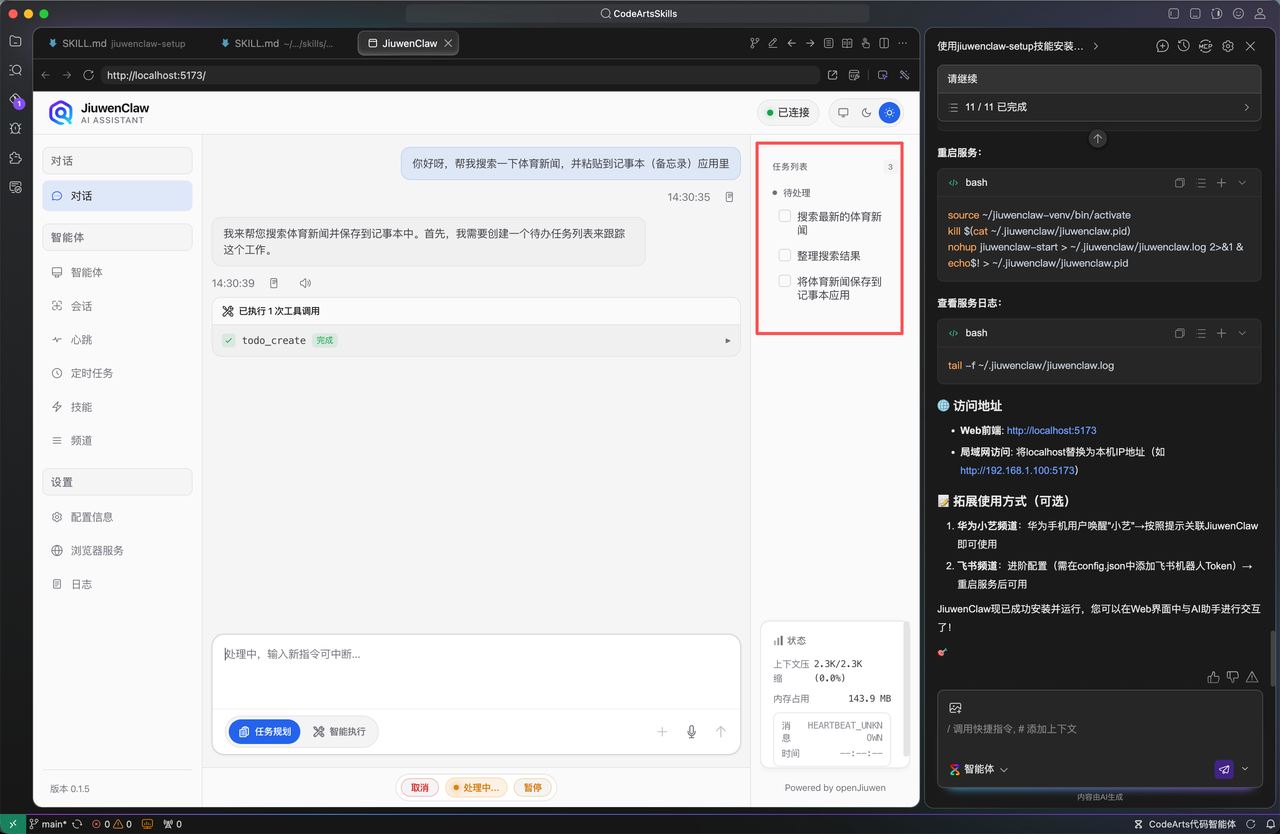Collapse the kill service bash code block
1280x834 pixels.
point(1242,183)
